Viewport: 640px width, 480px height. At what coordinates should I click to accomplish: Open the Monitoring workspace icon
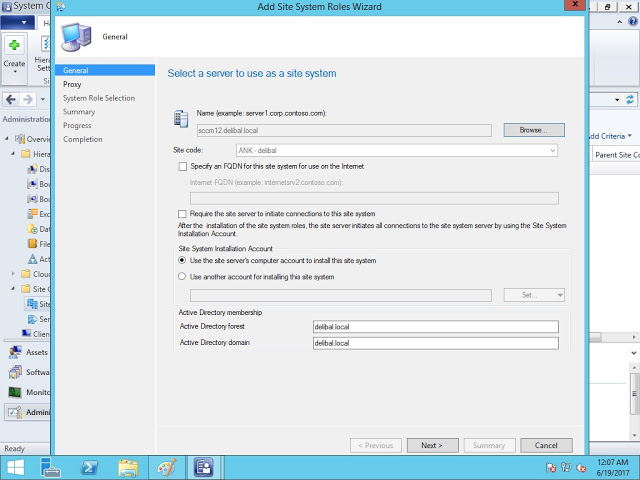click(x=16, y=392)
